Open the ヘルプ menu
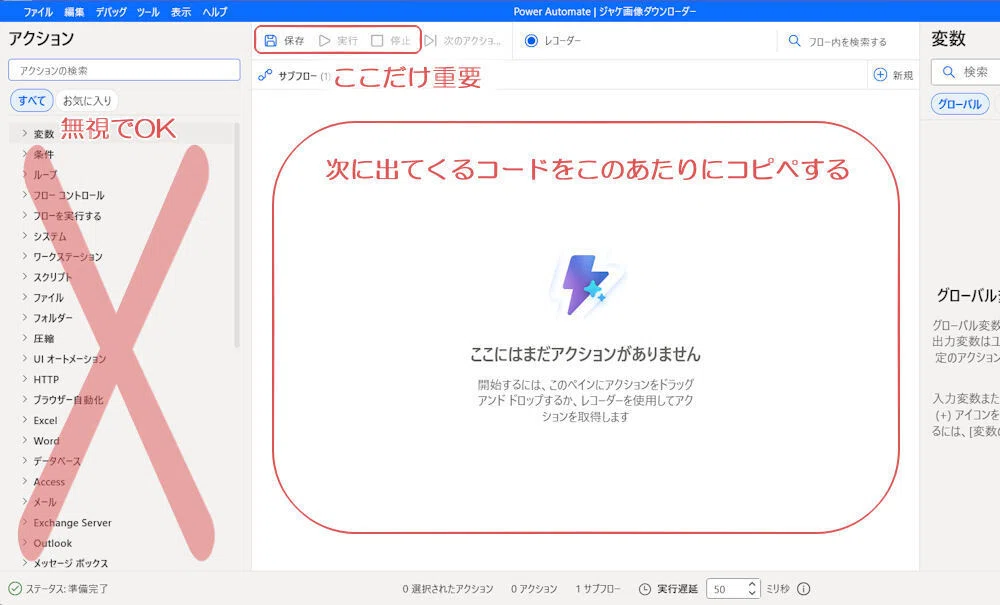This screenshot has height=605, width=1000. point(215,11)
